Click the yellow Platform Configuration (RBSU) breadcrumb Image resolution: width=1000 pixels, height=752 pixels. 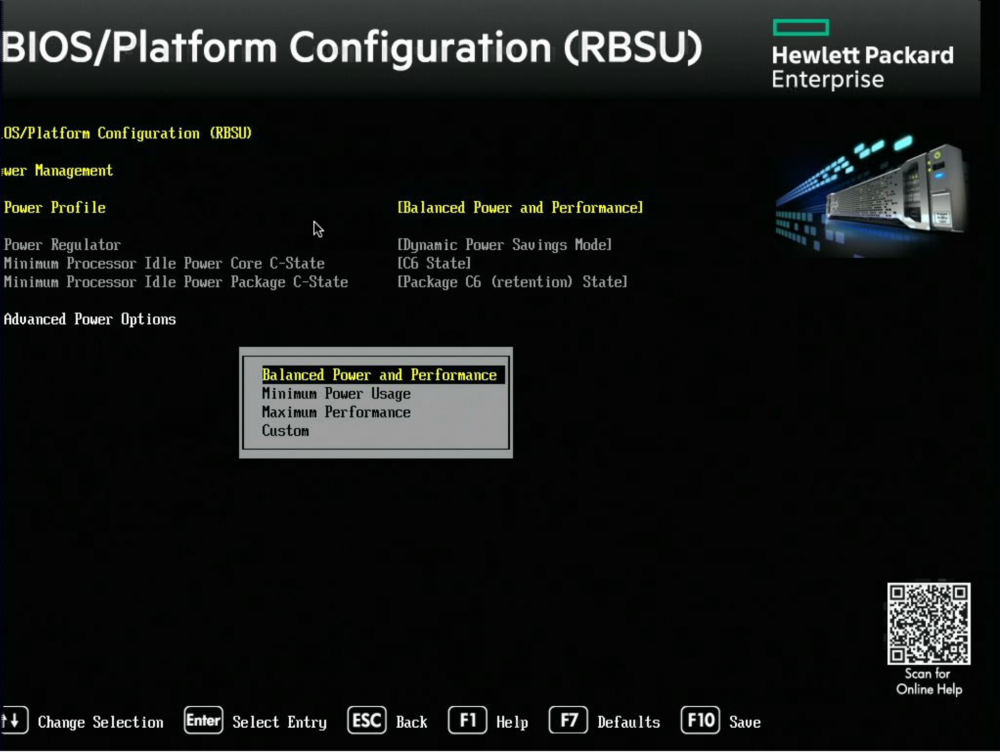[x=127, y=133]
